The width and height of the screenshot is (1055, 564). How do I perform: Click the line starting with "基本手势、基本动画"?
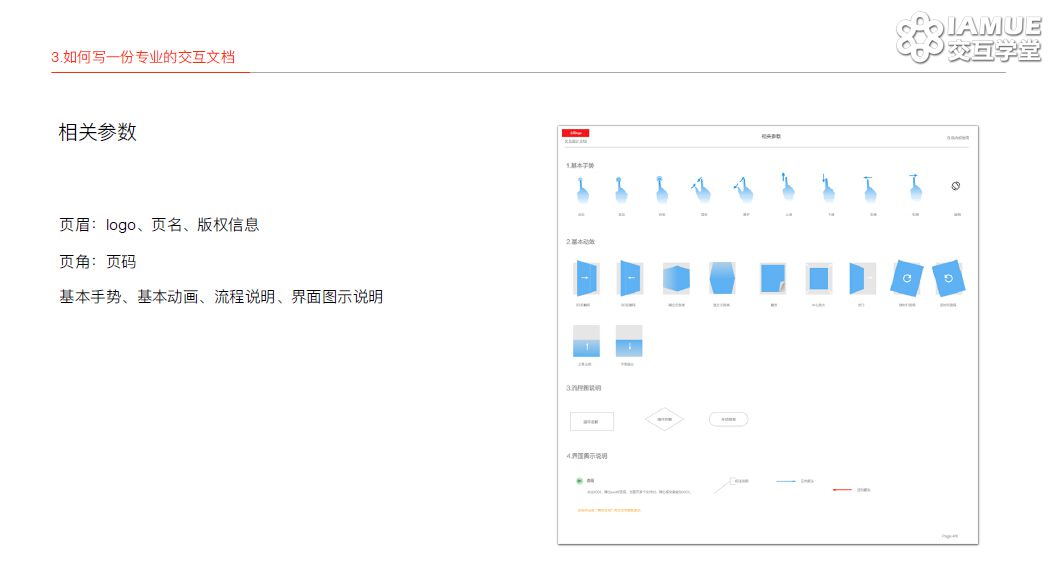tap(221, 297)
